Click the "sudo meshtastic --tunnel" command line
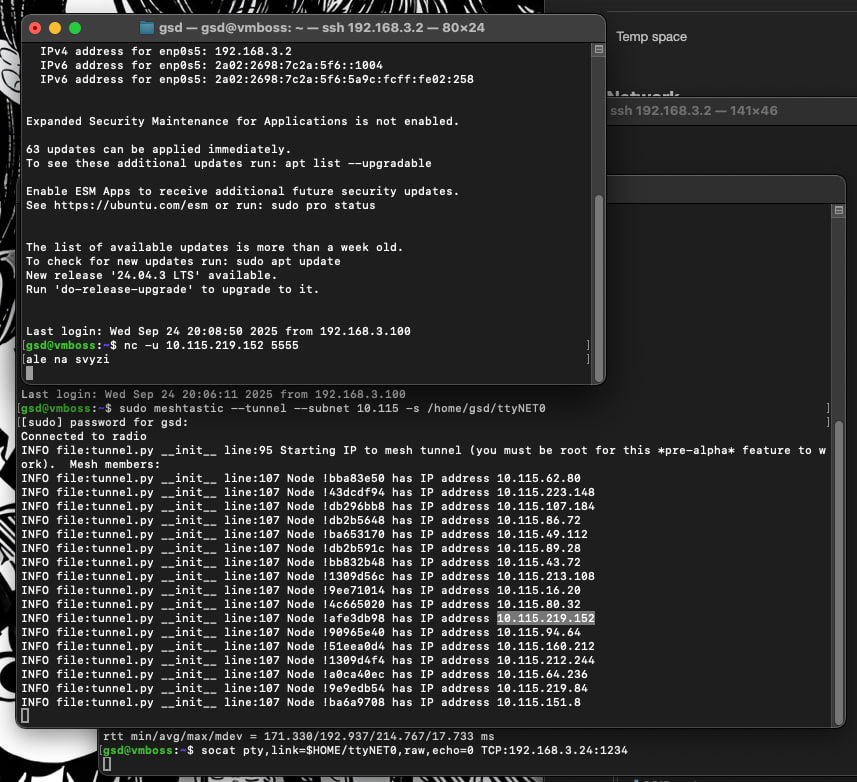 (x=332, y=408)
